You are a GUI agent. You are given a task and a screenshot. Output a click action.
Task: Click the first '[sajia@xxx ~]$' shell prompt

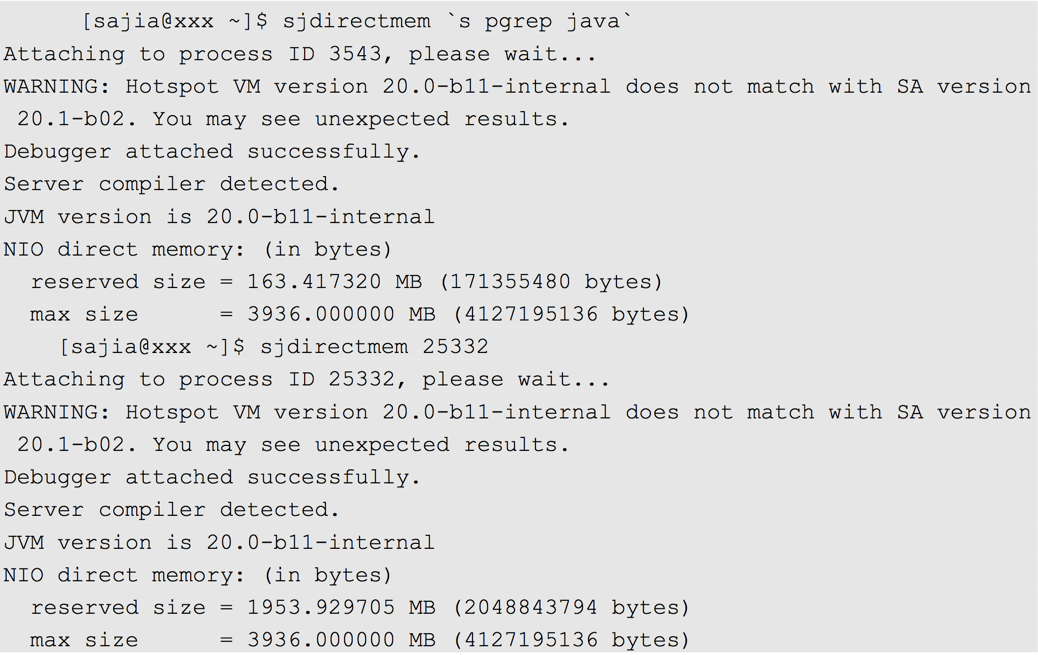[x=175, y=21]
